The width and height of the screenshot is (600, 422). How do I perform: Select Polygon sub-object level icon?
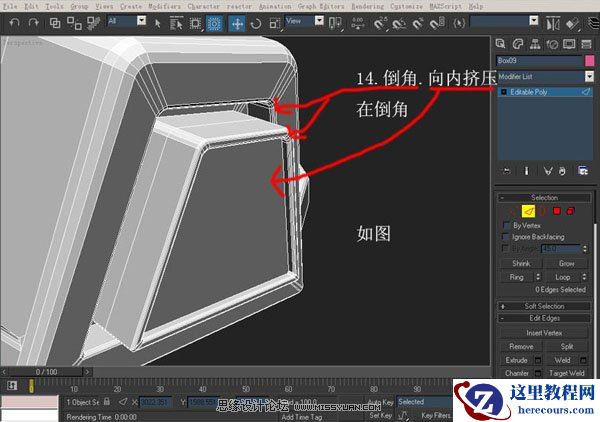pyautogui.click(x=557, y=211)
